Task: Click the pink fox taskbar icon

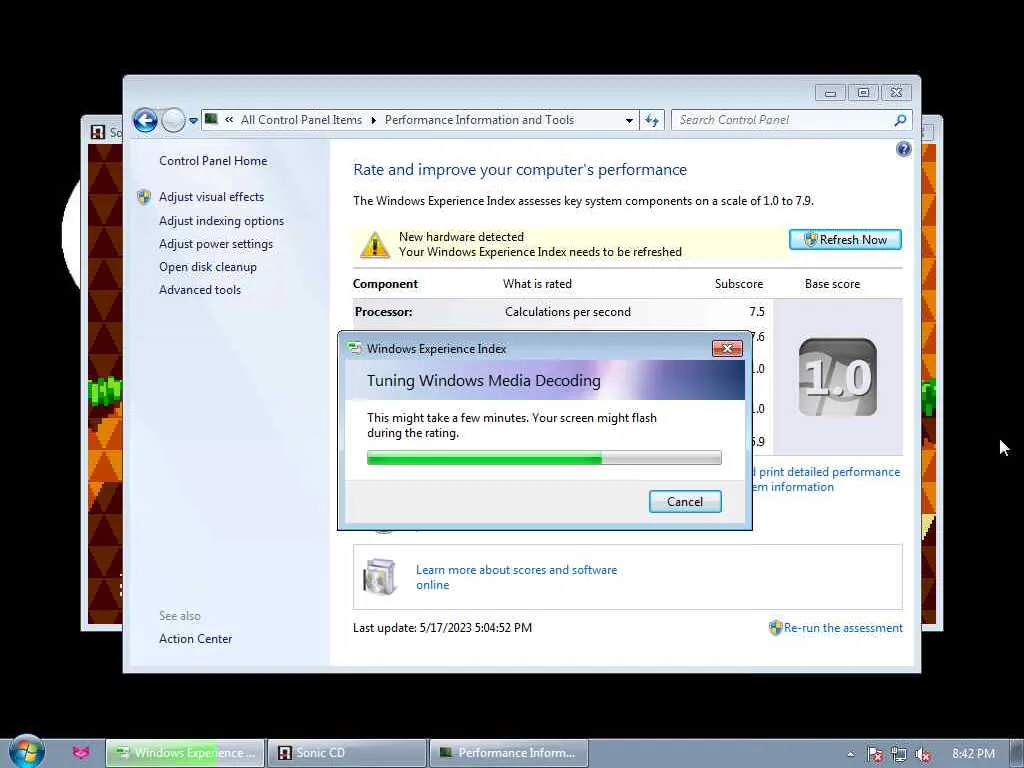Action: coord(81,753)
